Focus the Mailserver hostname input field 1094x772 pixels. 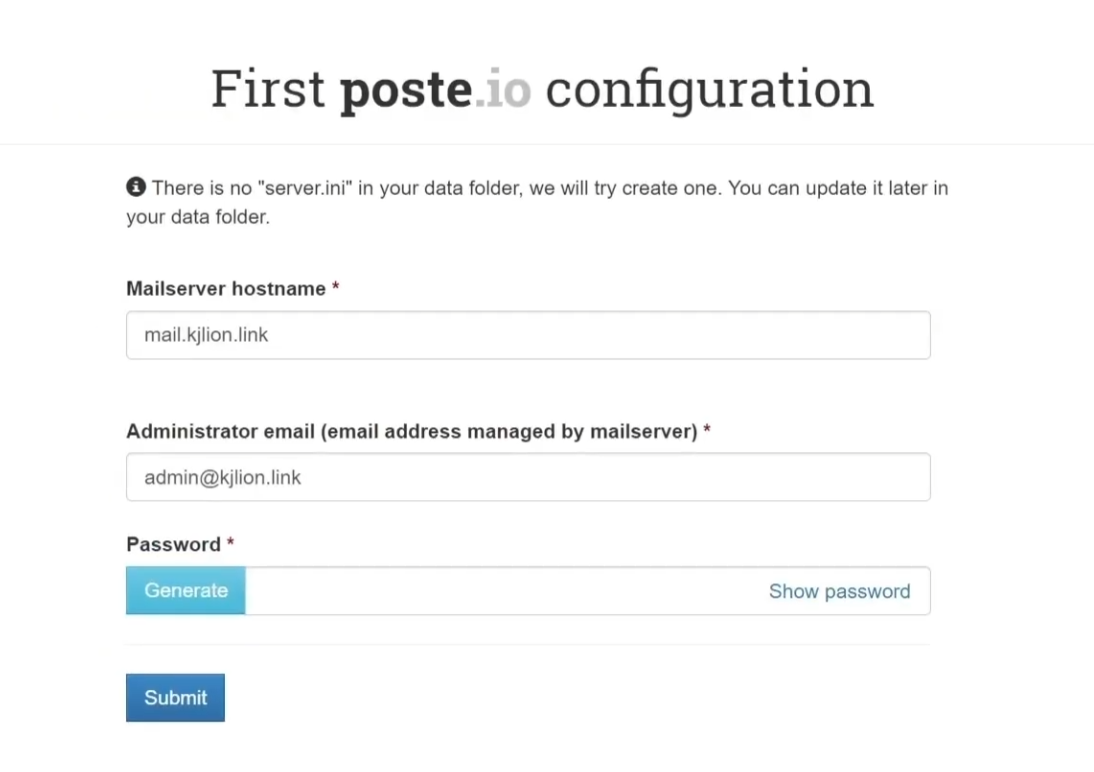528,335
